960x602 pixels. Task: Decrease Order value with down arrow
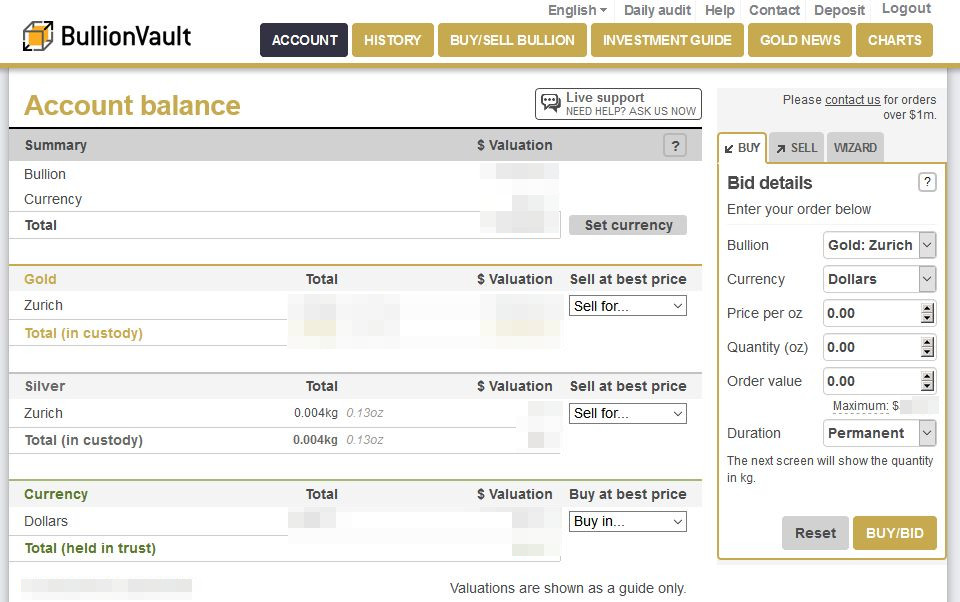point(928,386)
